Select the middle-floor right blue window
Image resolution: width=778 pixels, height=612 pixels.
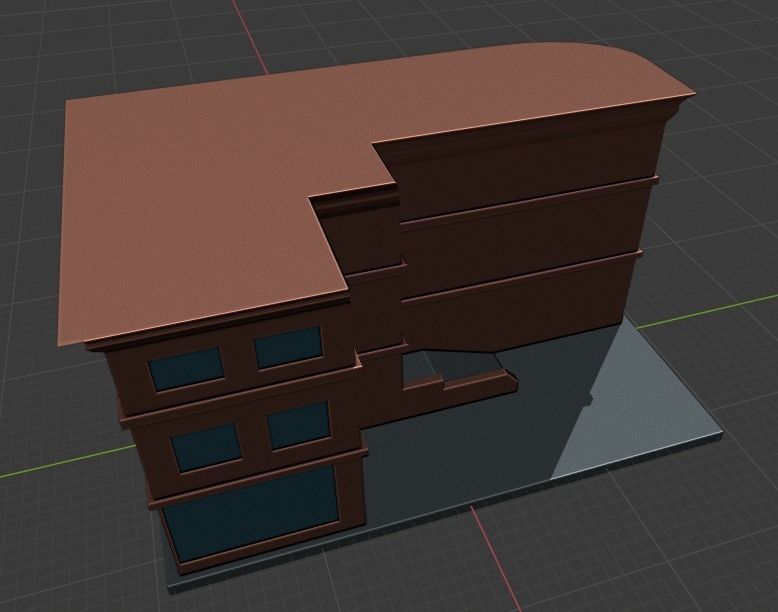click(299, 425)
